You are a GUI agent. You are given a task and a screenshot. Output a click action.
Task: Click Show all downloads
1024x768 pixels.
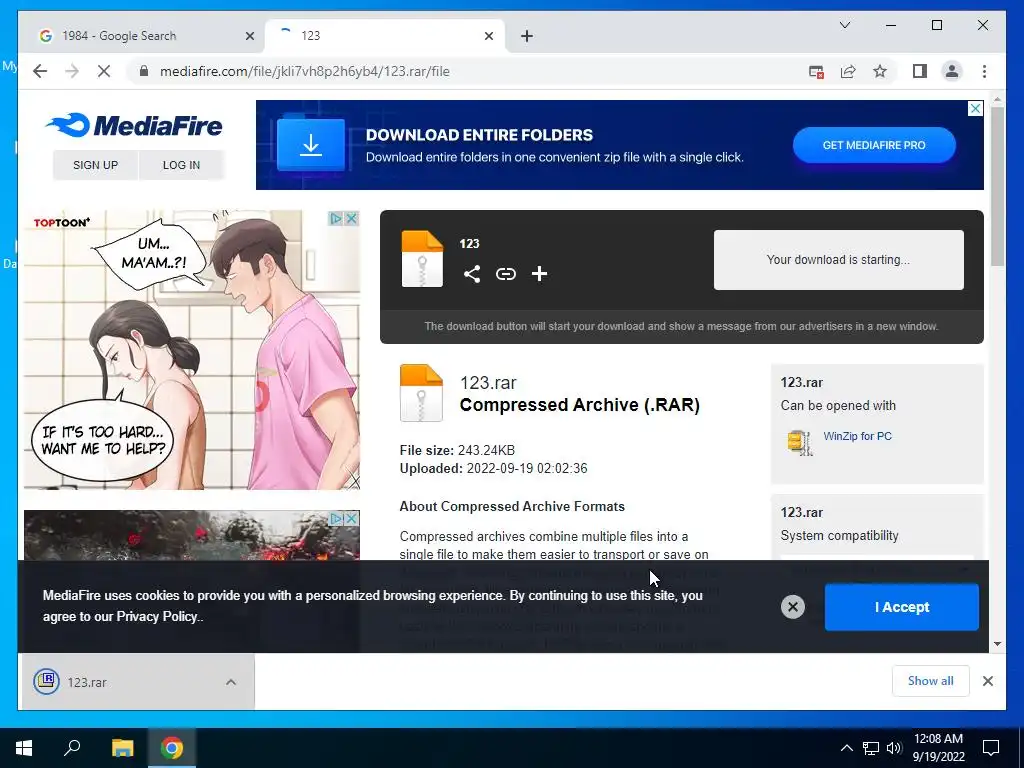[x=930, y=680]
